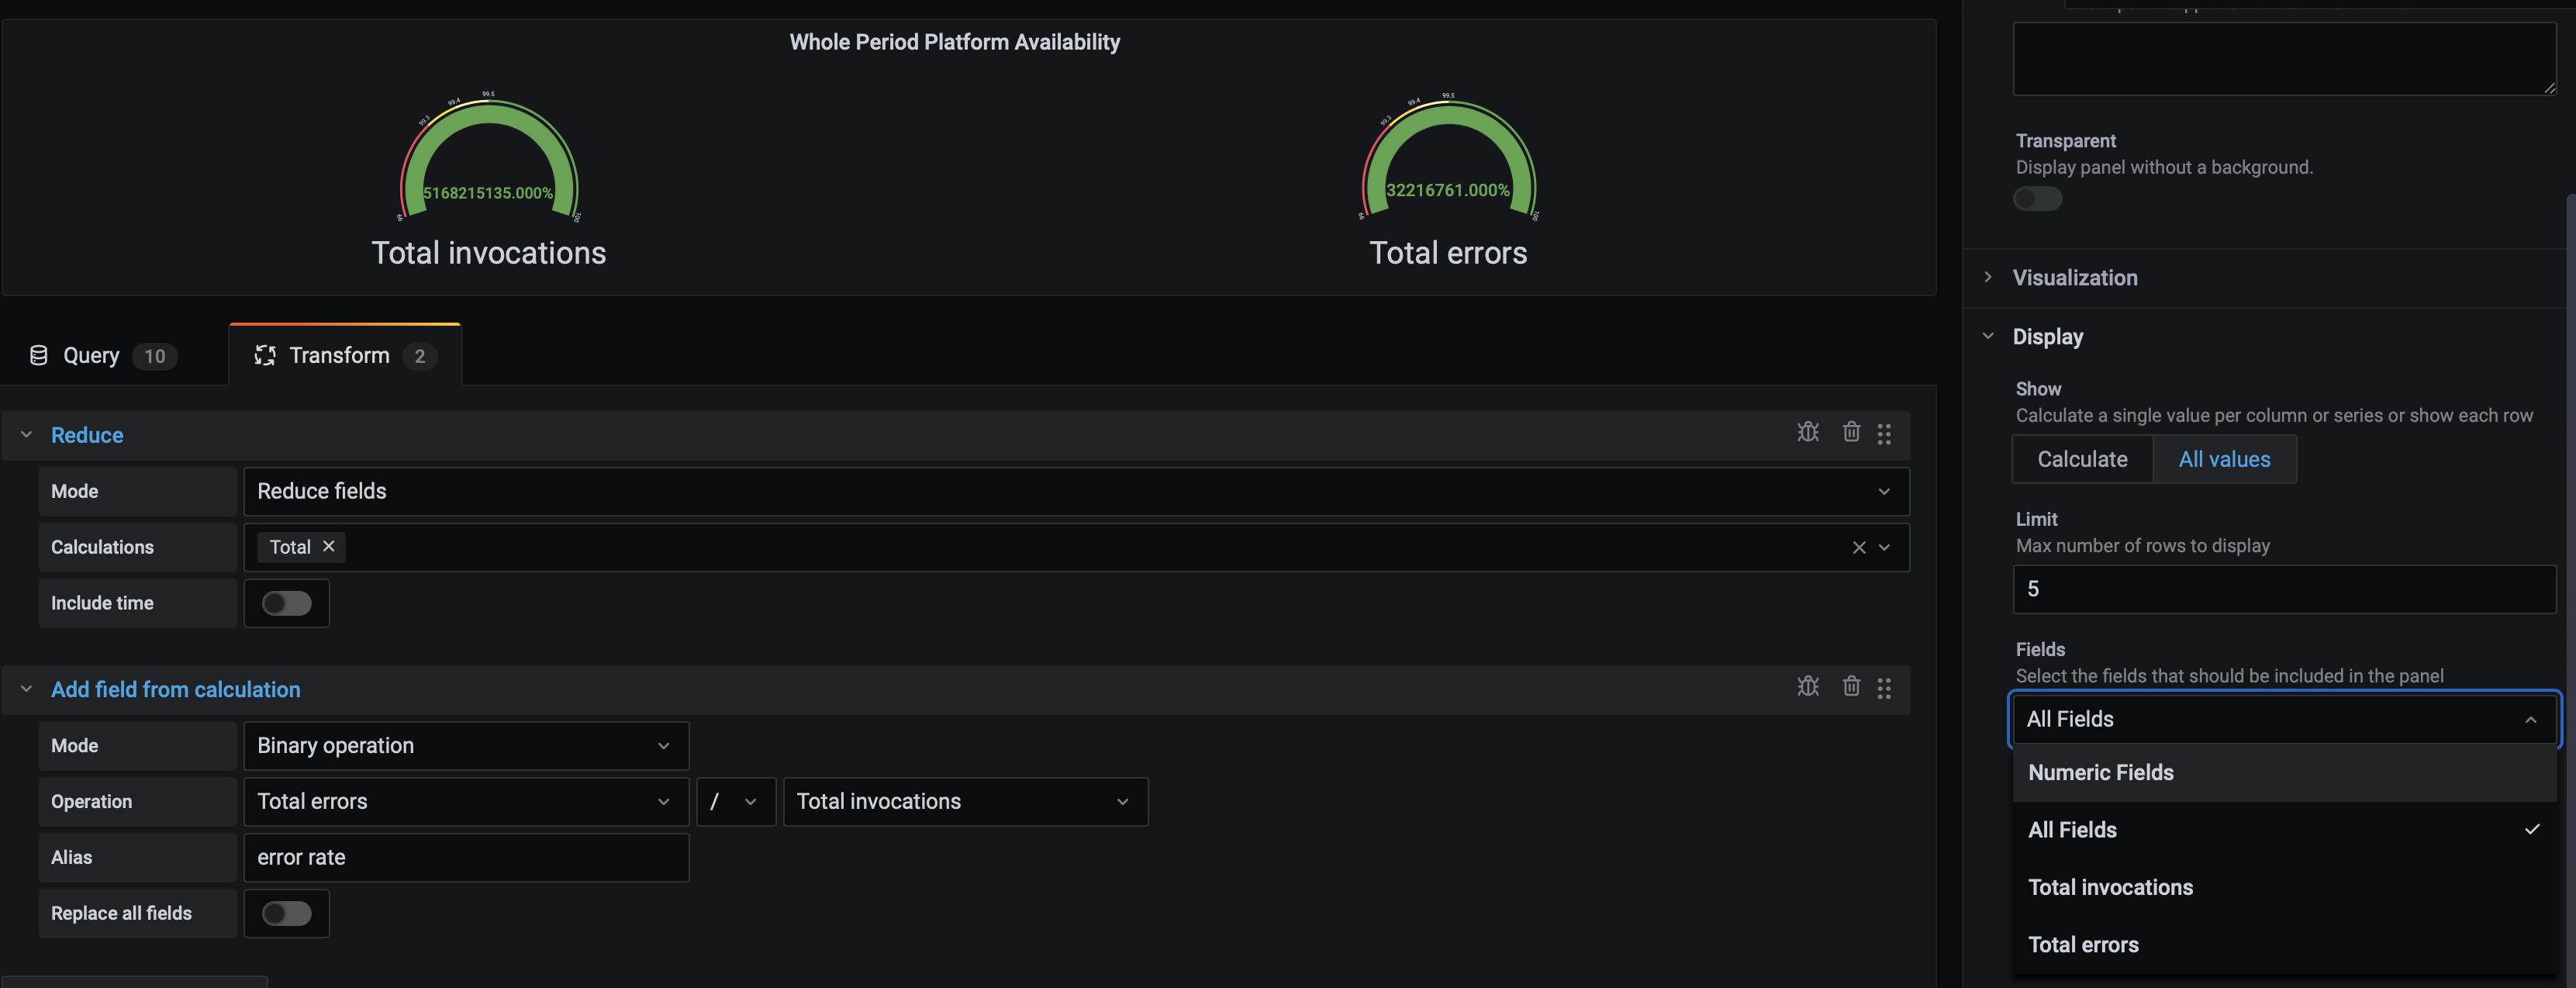
Task: Select Numeric Fields from the Fields dropdown
Action: tap(2100, 772)
